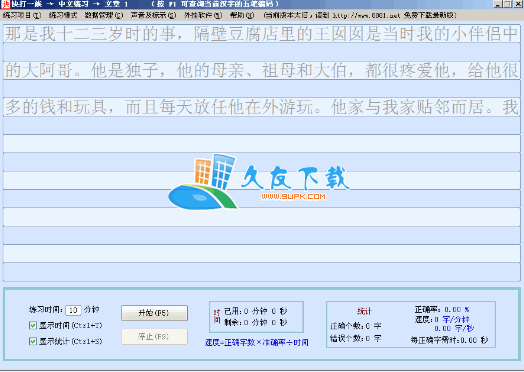Image resolution: width=524 pixels, height=372 pixels.
Task: Click the sample text line starting 的大阿哥
Action: point(262,71)
